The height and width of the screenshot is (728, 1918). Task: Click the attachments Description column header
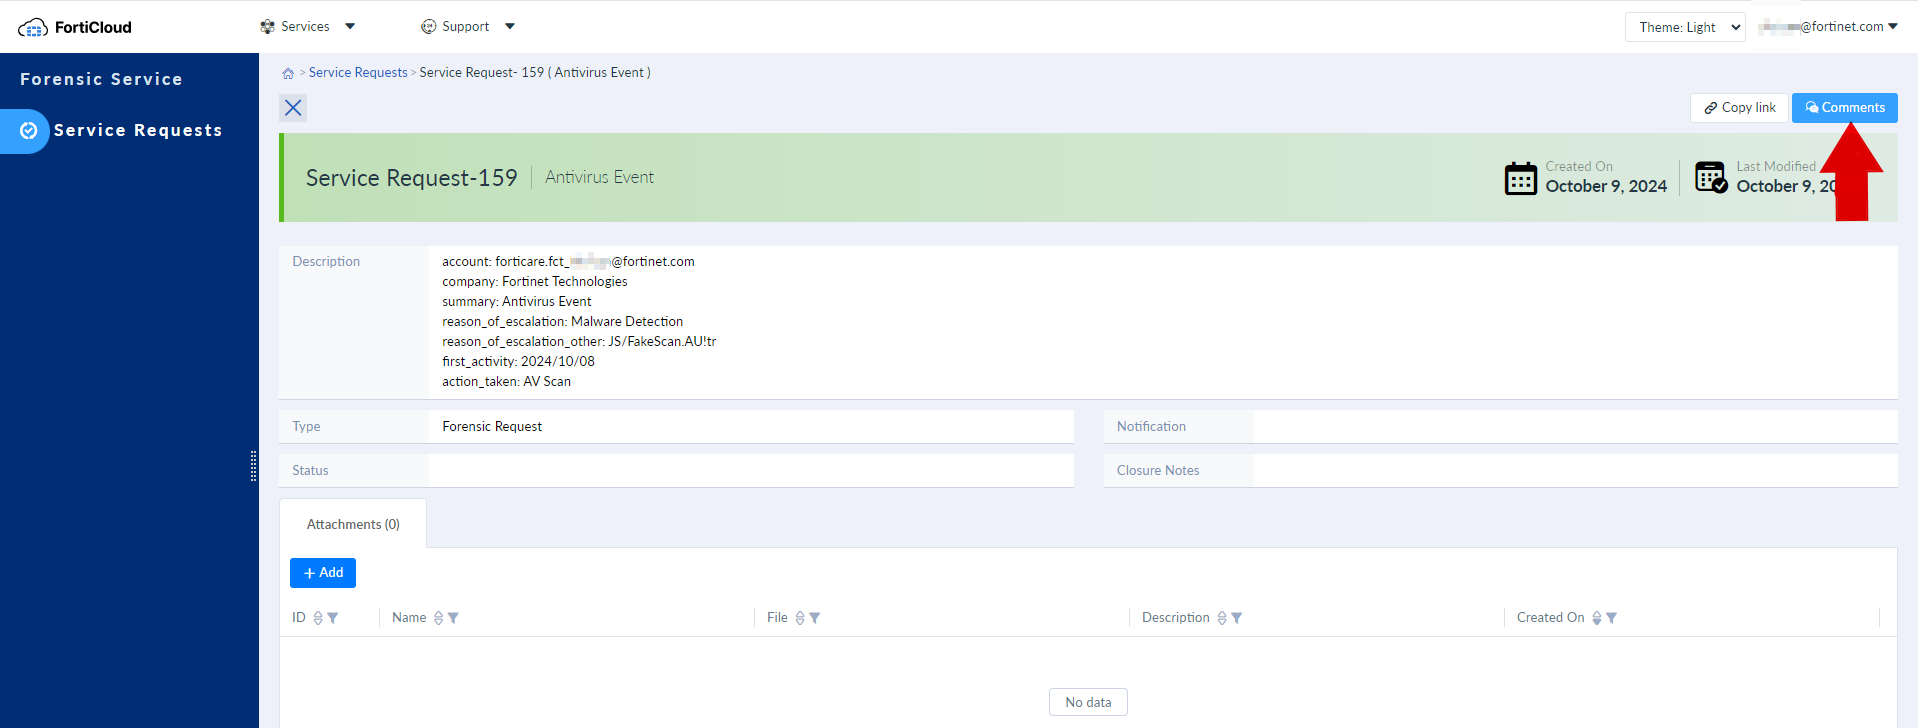[x=1176, y=618]
